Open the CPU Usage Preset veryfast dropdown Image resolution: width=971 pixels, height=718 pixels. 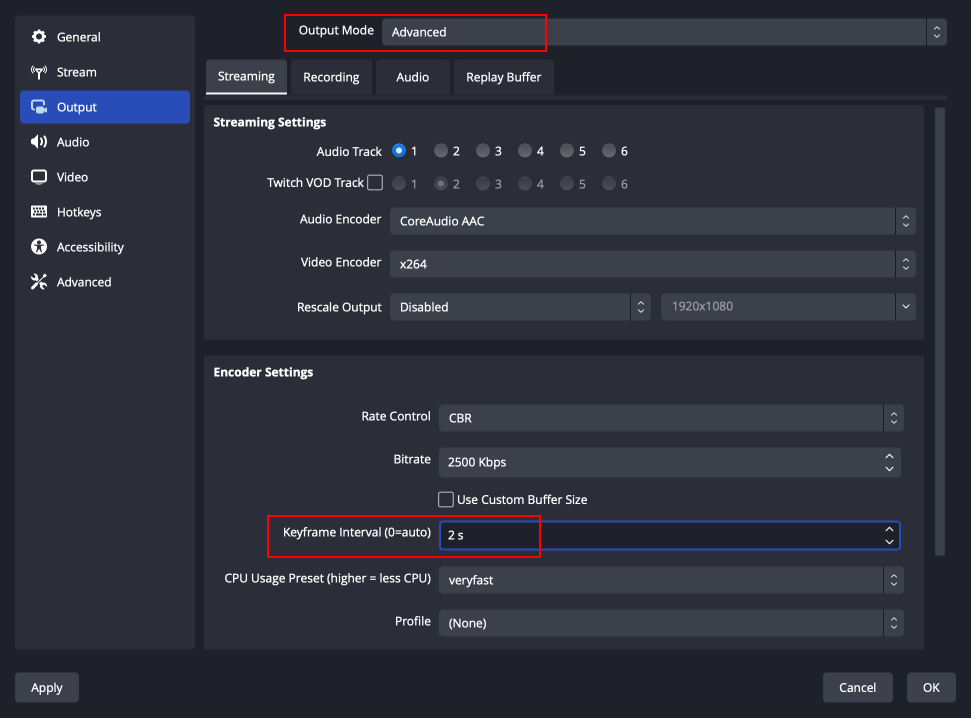click(x=671, y=580)
